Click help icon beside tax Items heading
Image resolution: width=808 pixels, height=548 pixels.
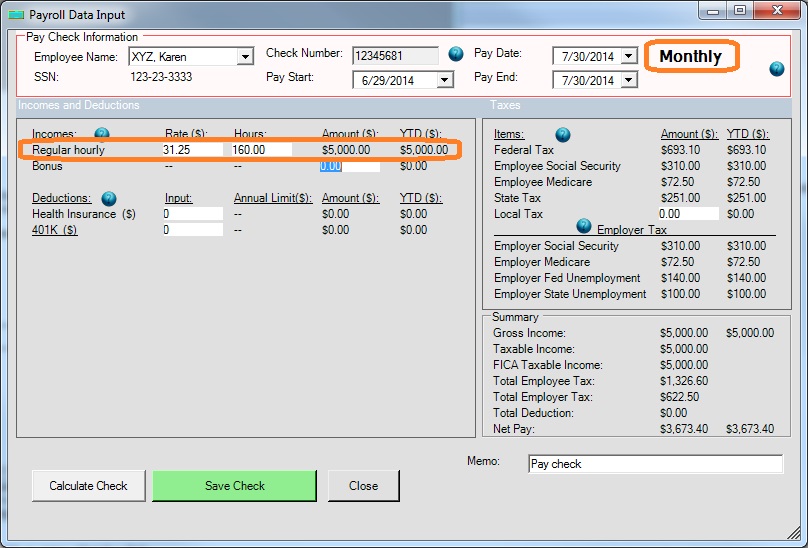tap(562, 134)
